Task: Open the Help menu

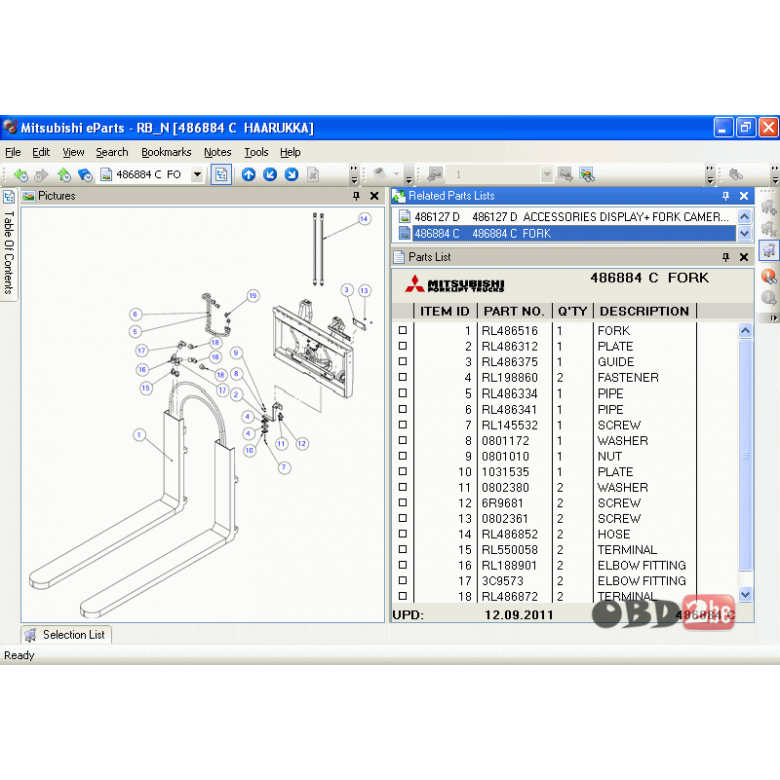Action: [x=290, y=152]
